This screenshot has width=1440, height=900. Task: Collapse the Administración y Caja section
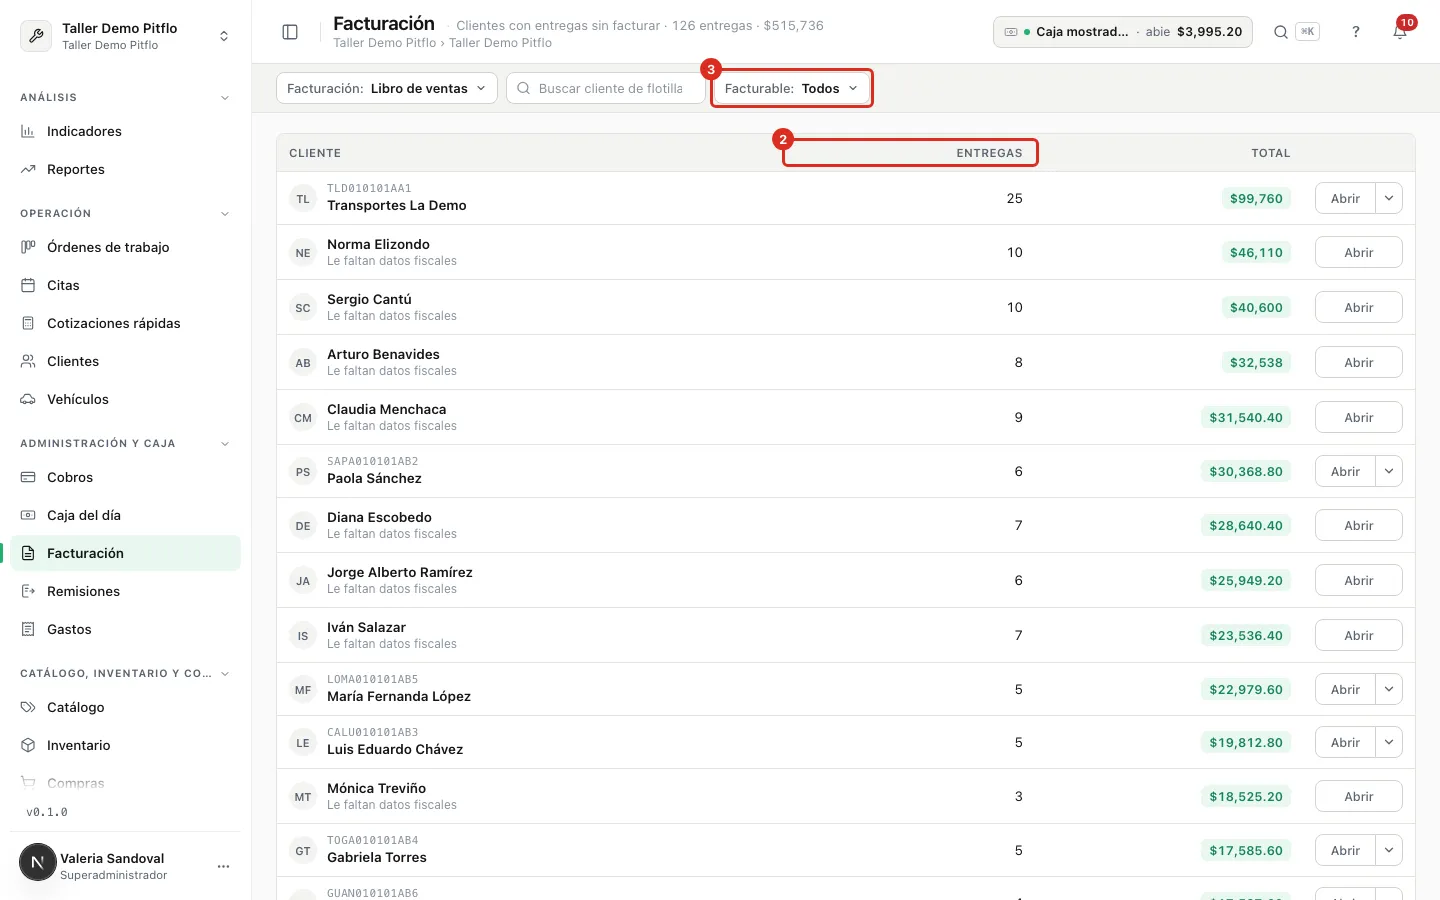pos(225,444)
